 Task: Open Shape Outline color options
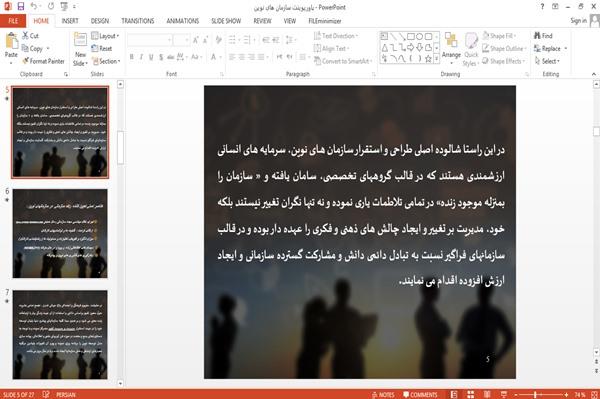(x=504, y=49)
